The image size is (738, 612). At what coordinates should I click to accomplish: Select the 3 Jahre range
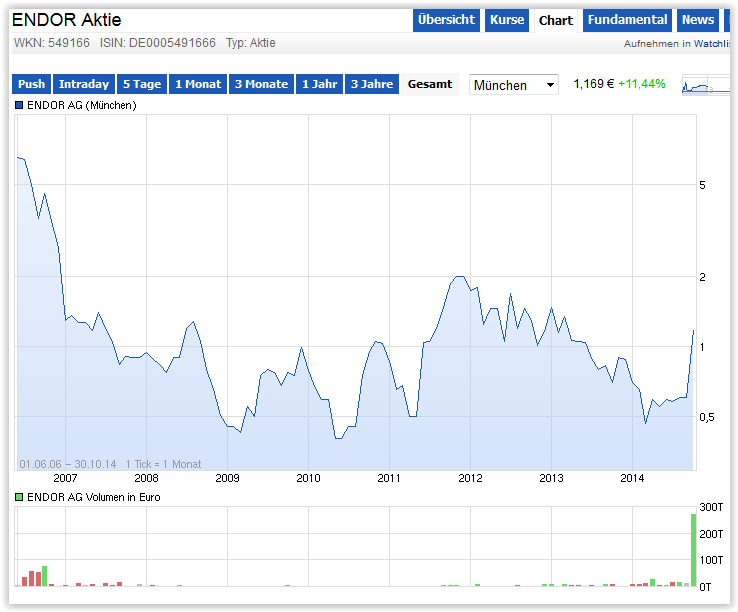click(x=372, y=84)
